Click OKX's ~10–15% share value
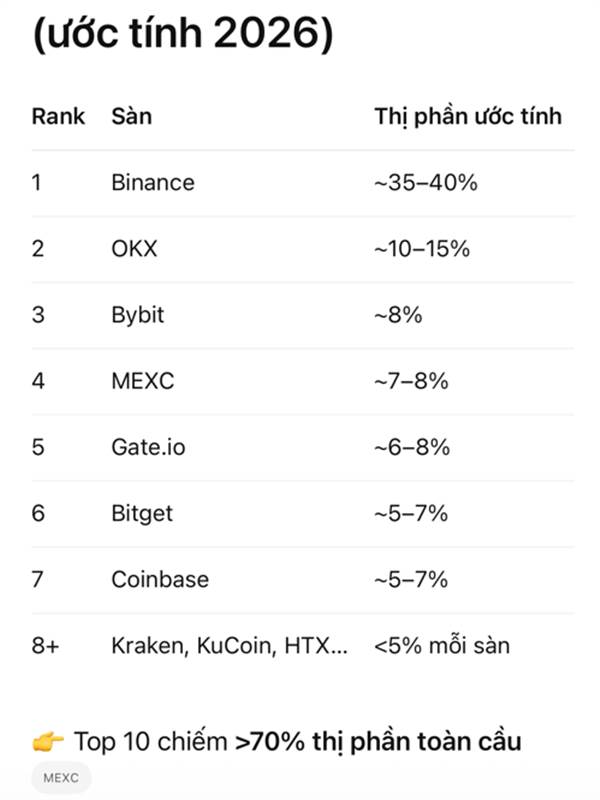The width and height of the screenshot is (600, 800). pos(421,249)
